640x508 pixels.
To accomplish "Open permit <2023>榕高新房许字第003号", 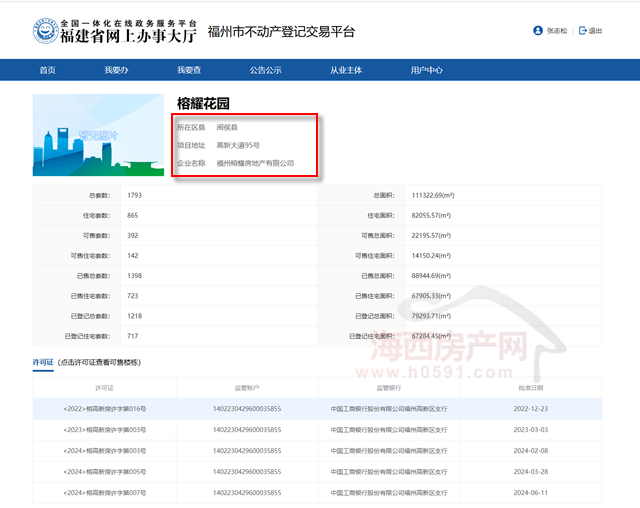I will [x=104, y=429].
